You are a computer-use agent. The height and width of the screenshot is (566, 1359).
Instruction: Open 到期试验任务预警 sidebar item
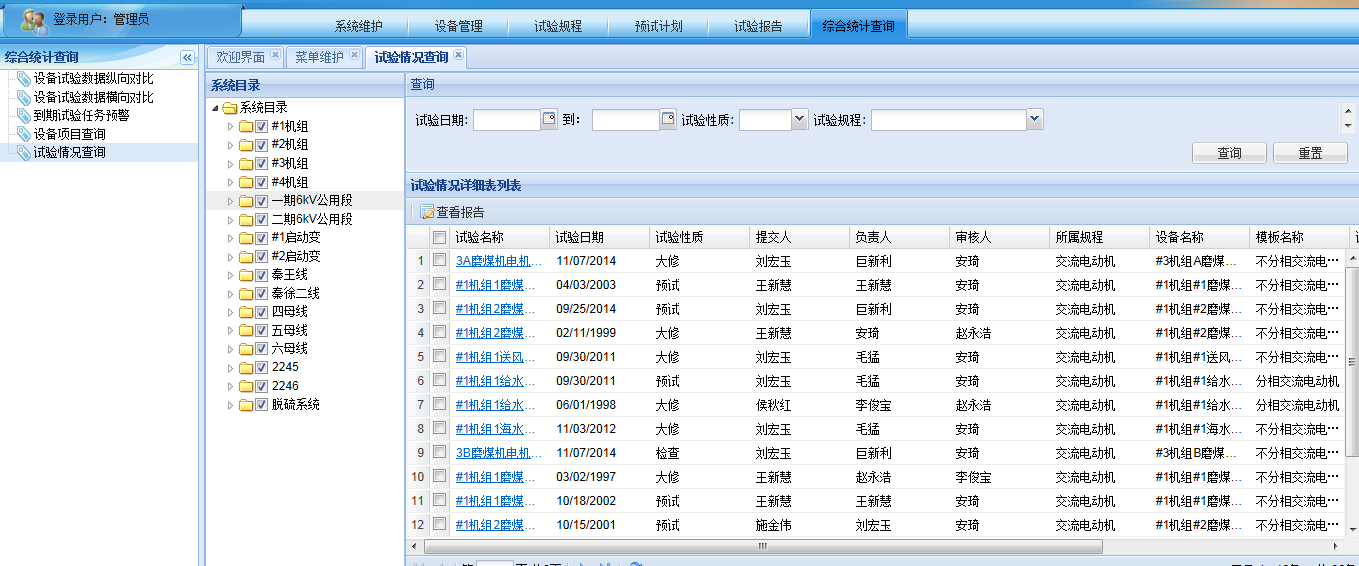pos(80,115)
